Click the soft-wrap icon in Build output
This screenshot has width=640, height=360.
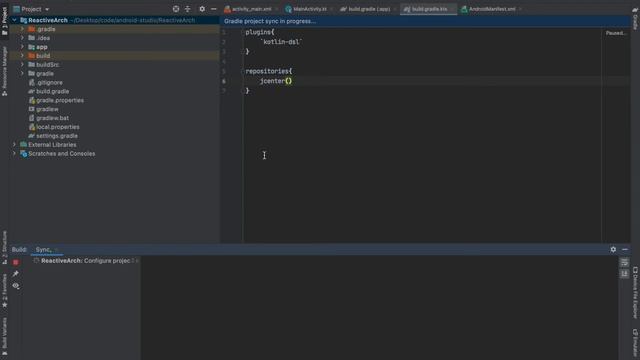[624, 263]
